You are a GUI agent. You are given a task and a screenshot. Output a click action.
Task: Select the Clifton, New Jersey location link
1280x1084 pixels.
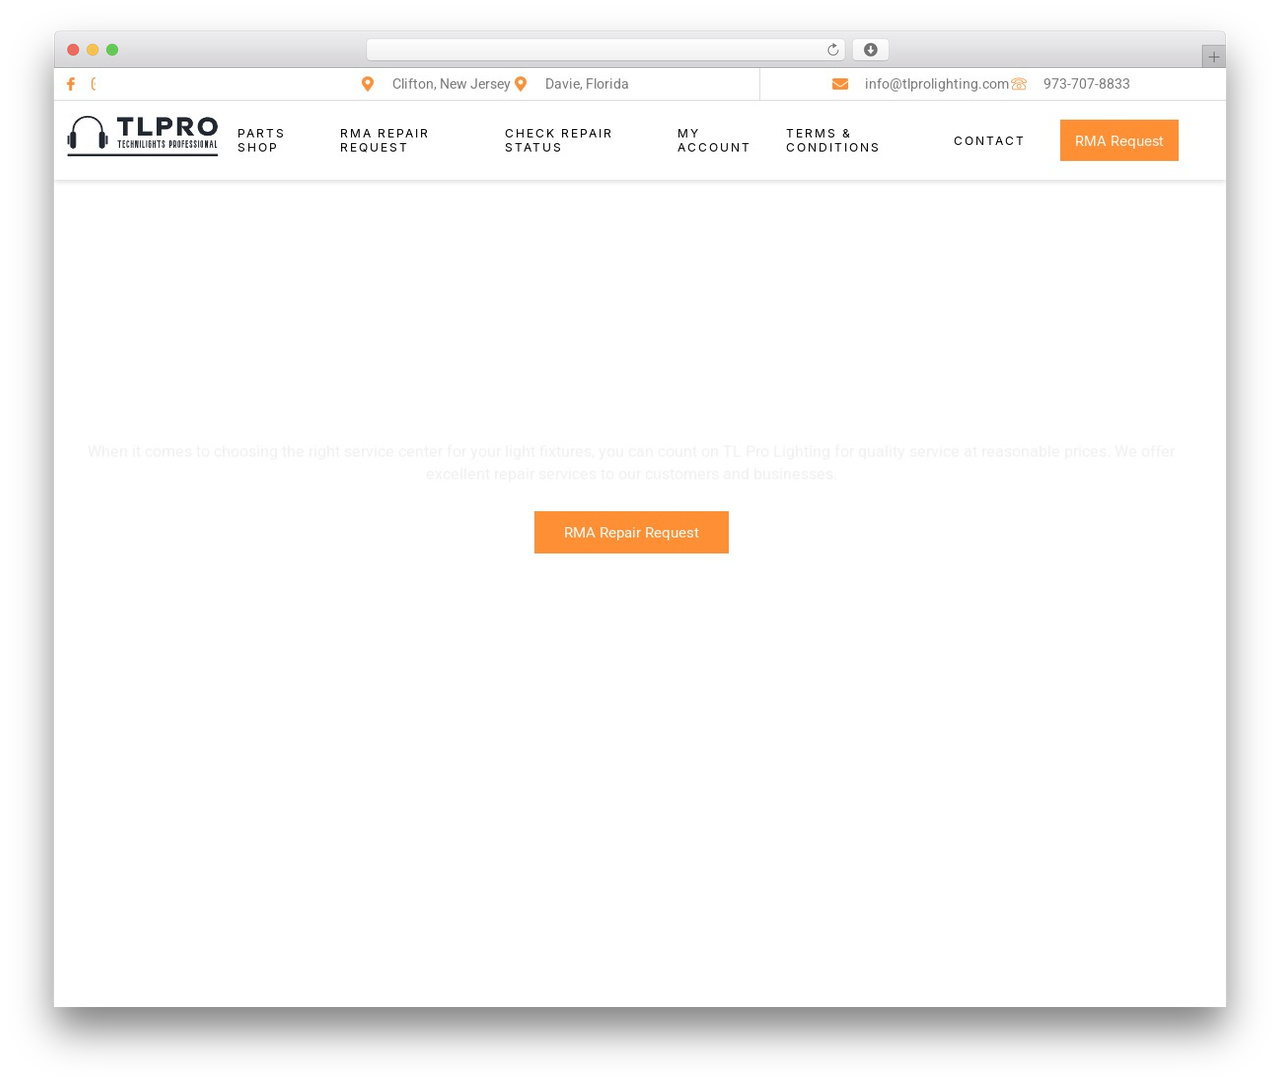[x=451, y=84]
